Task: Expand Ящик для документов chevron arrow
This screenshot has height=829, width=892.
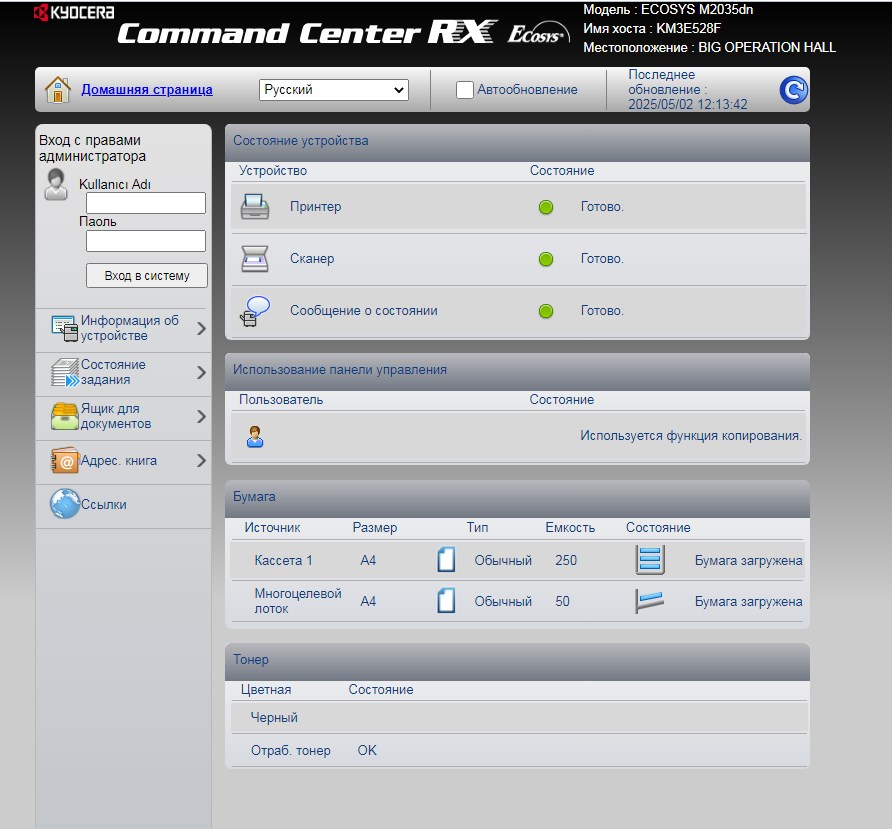Action: (x=201, y=416)
